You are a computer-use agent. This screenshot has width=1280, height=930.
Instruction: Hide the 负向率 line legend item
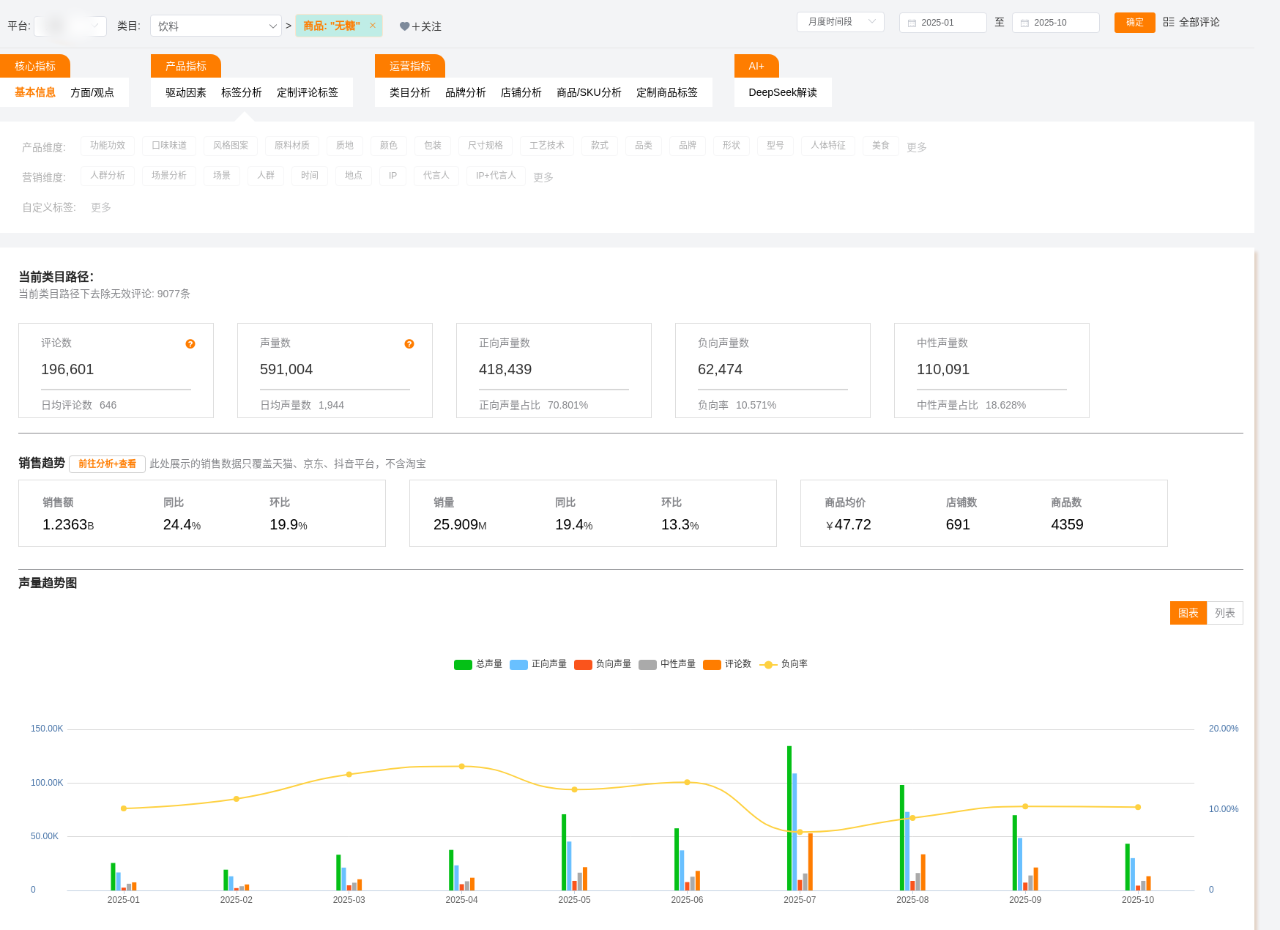[x=768, y=664]
